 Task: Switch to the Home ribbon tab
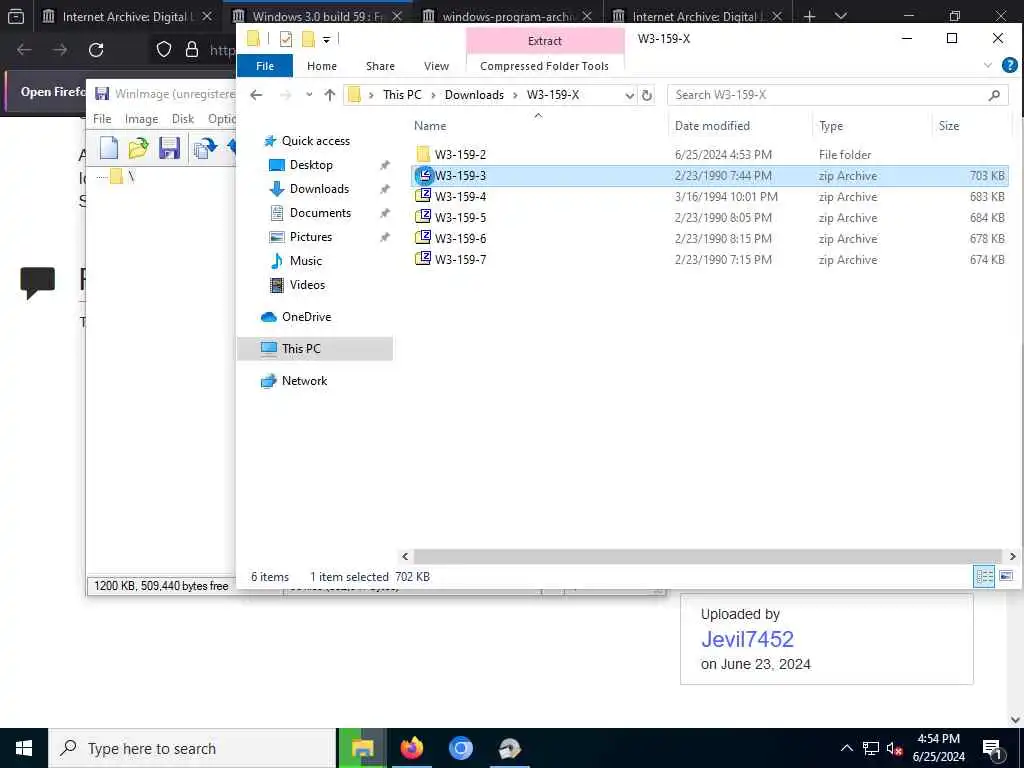click(x=322, y=66)
